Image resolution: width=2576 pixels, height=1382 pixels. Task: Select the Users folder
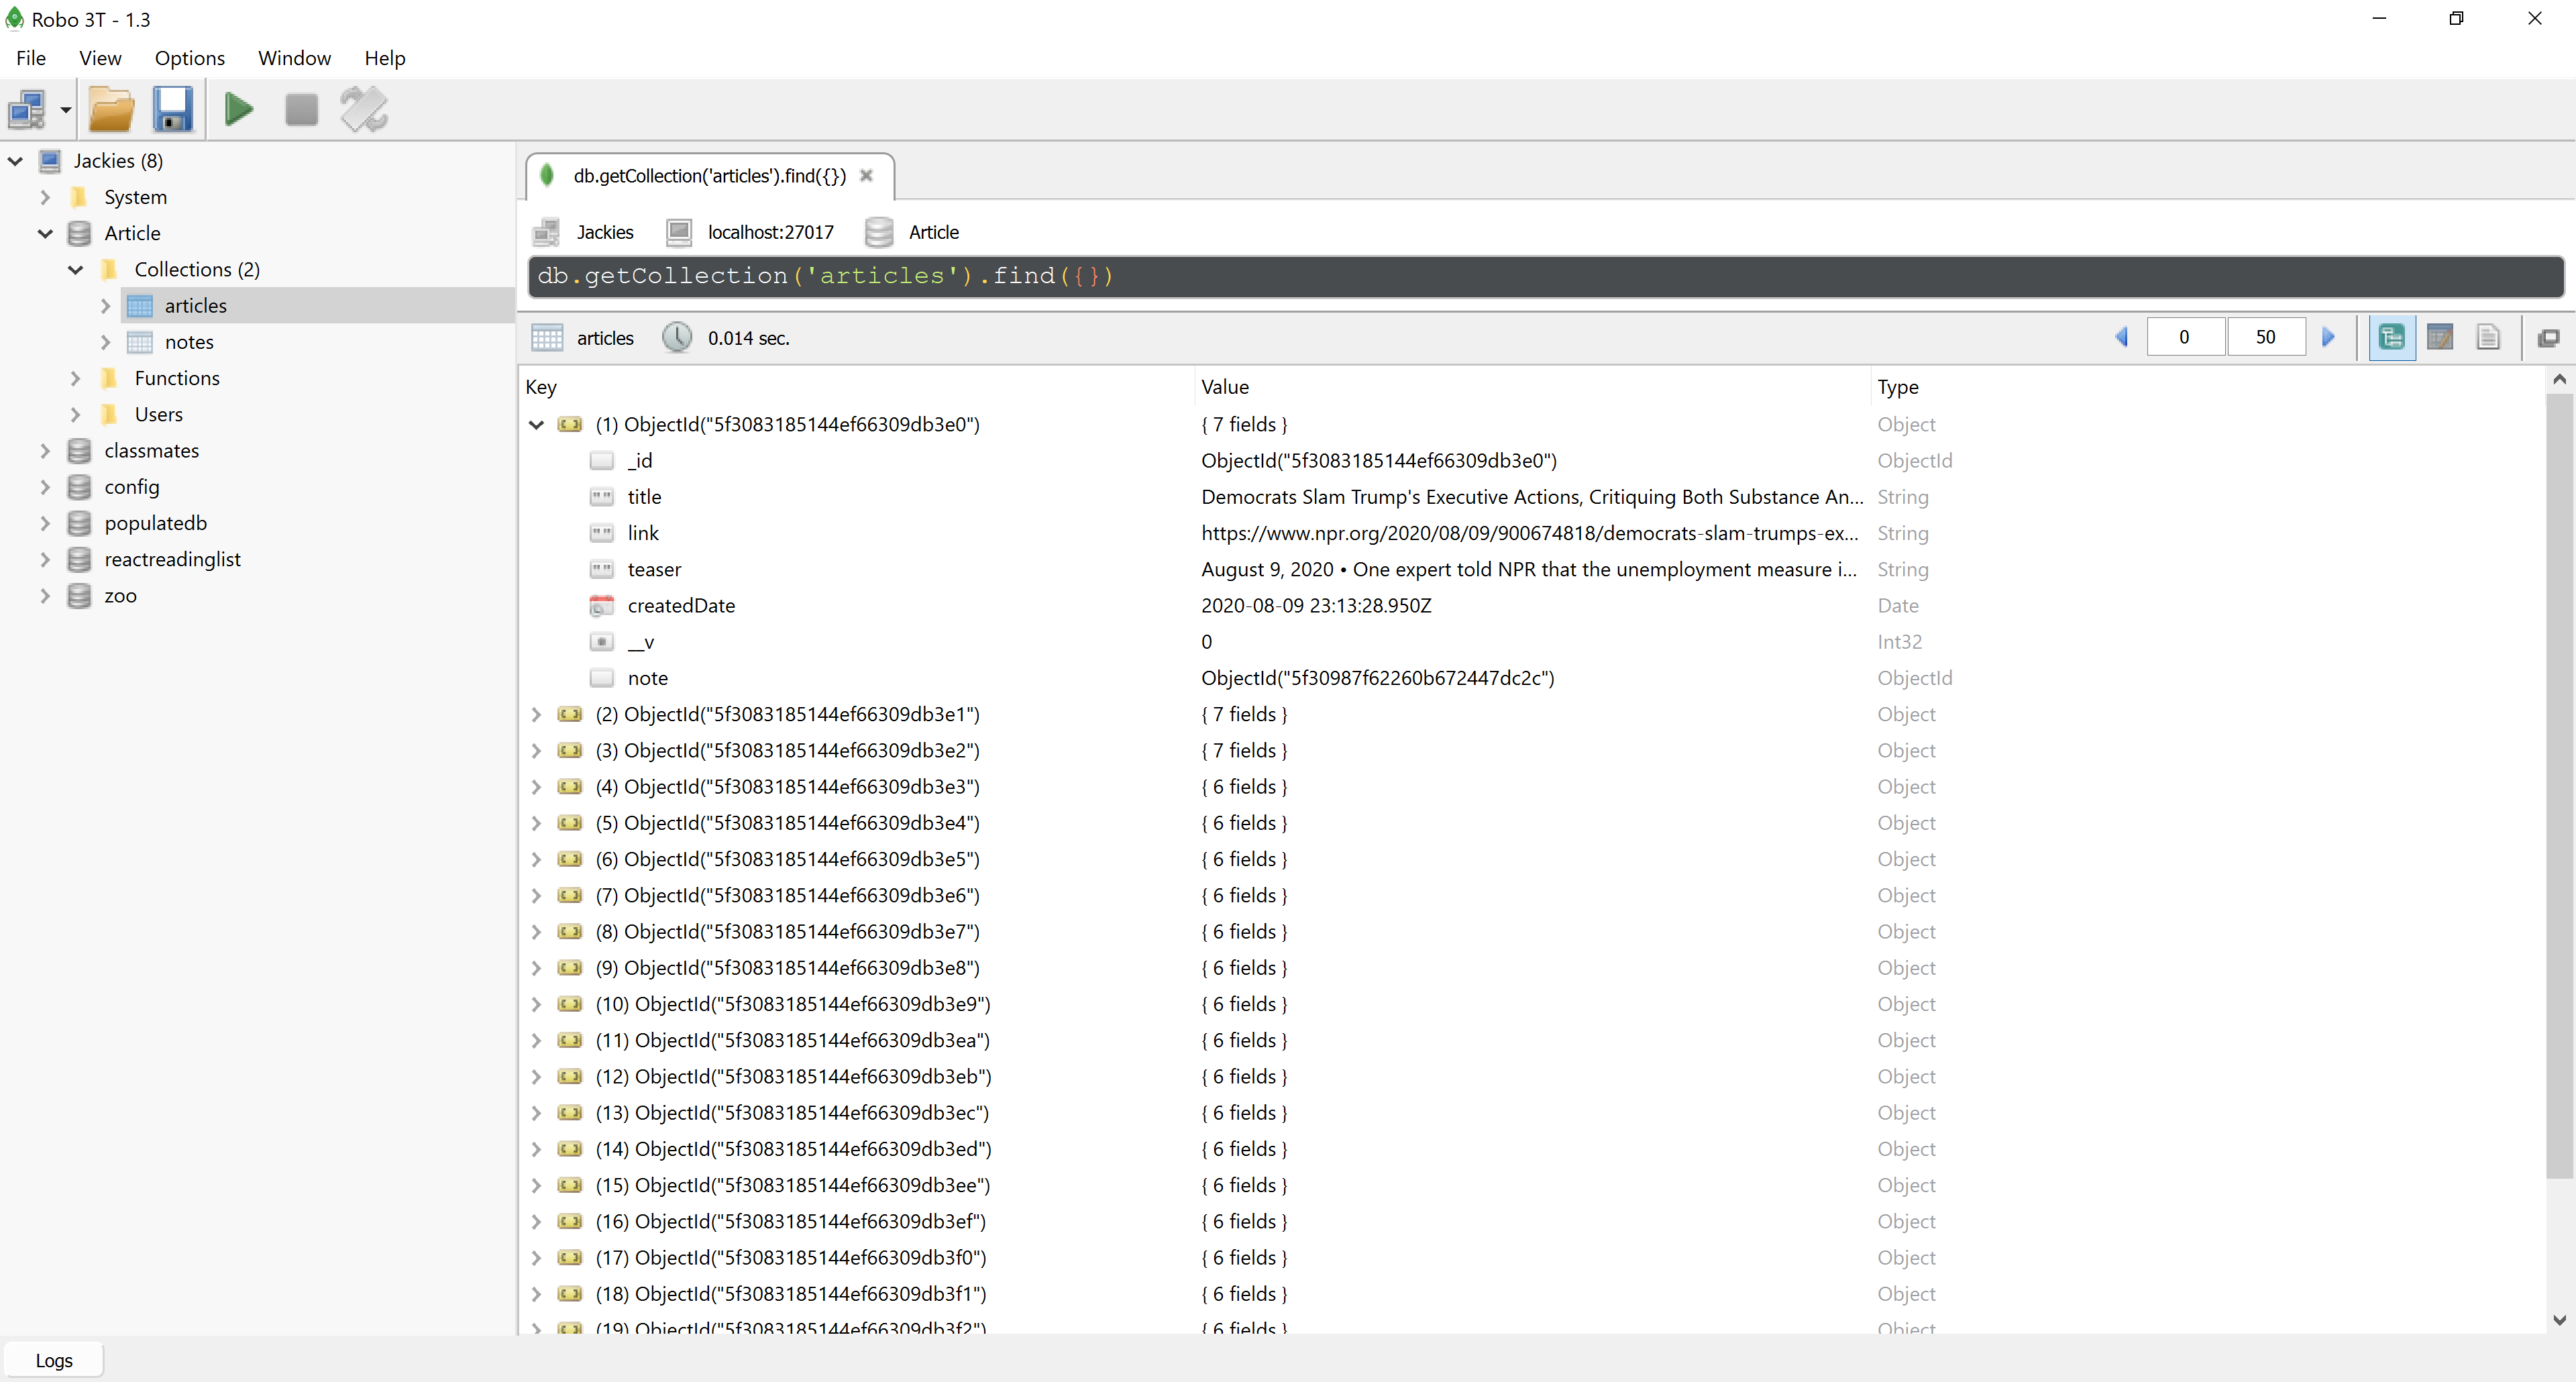point(158,414)
